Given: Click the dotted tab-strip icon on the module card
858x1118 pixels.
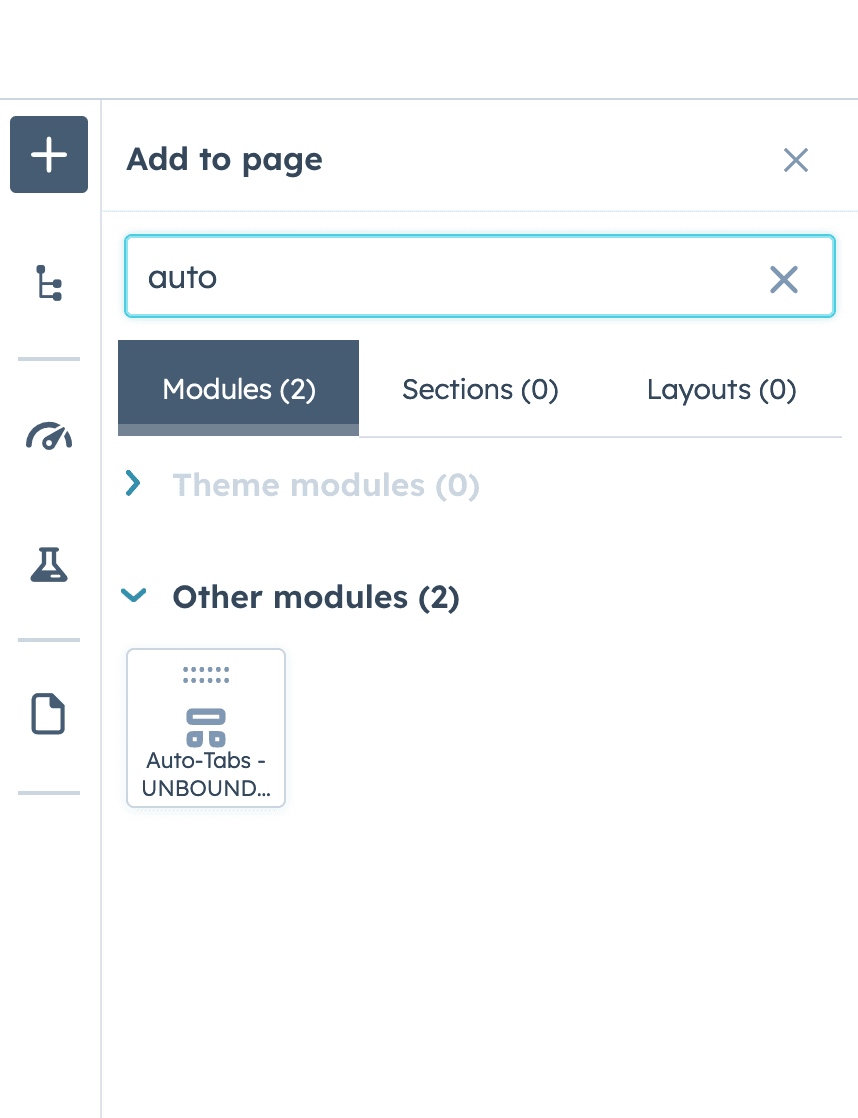Looking at the screenshot, I should point(206,675).
